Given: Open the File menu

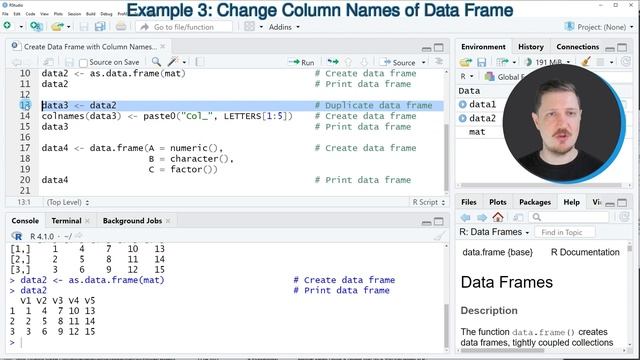Looking at the screenshot, I should [5, 14].
